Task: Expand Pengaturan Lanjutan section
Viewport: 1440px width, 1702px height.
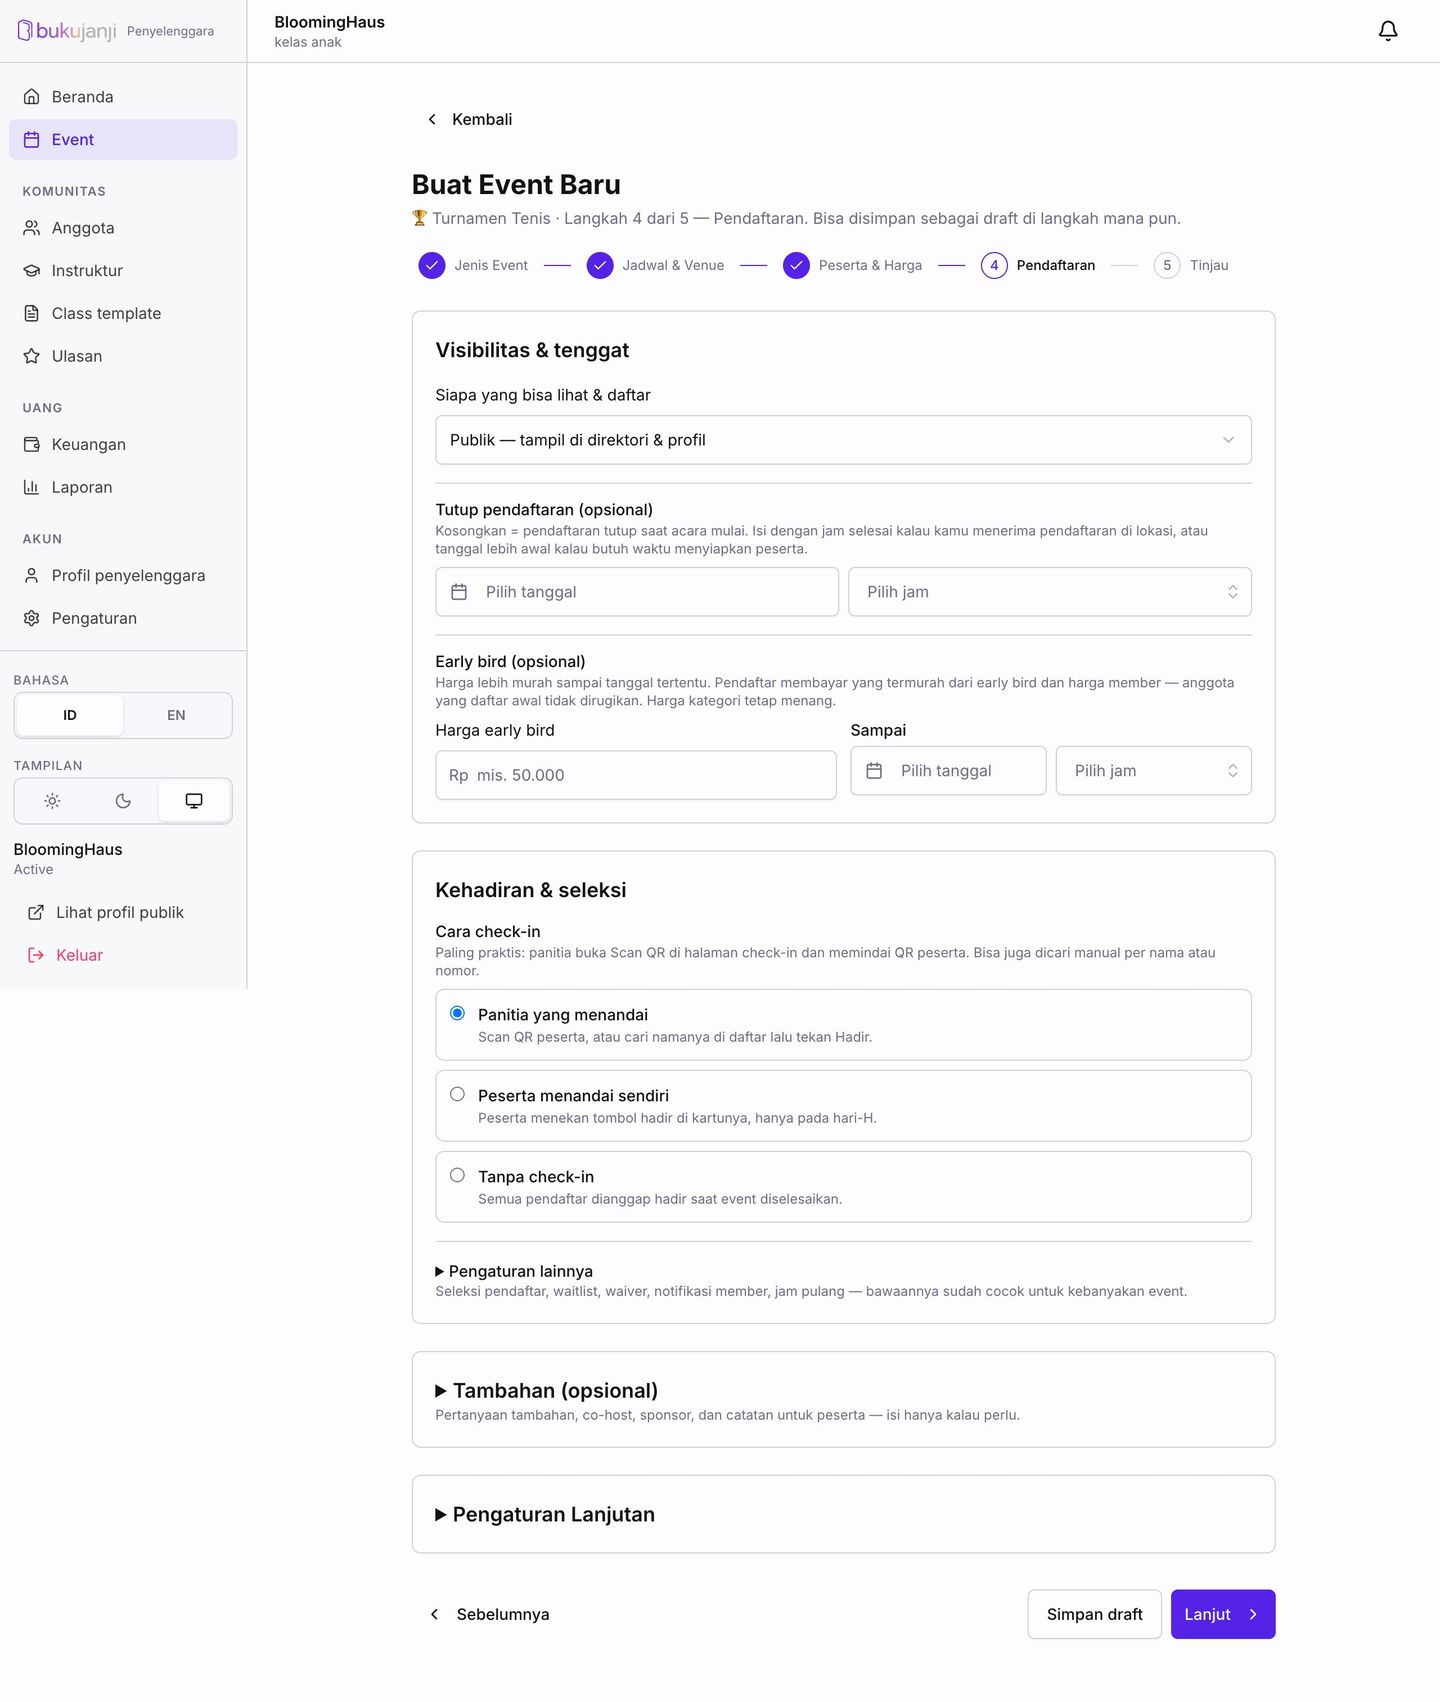Action: (x=545, y=1515)
